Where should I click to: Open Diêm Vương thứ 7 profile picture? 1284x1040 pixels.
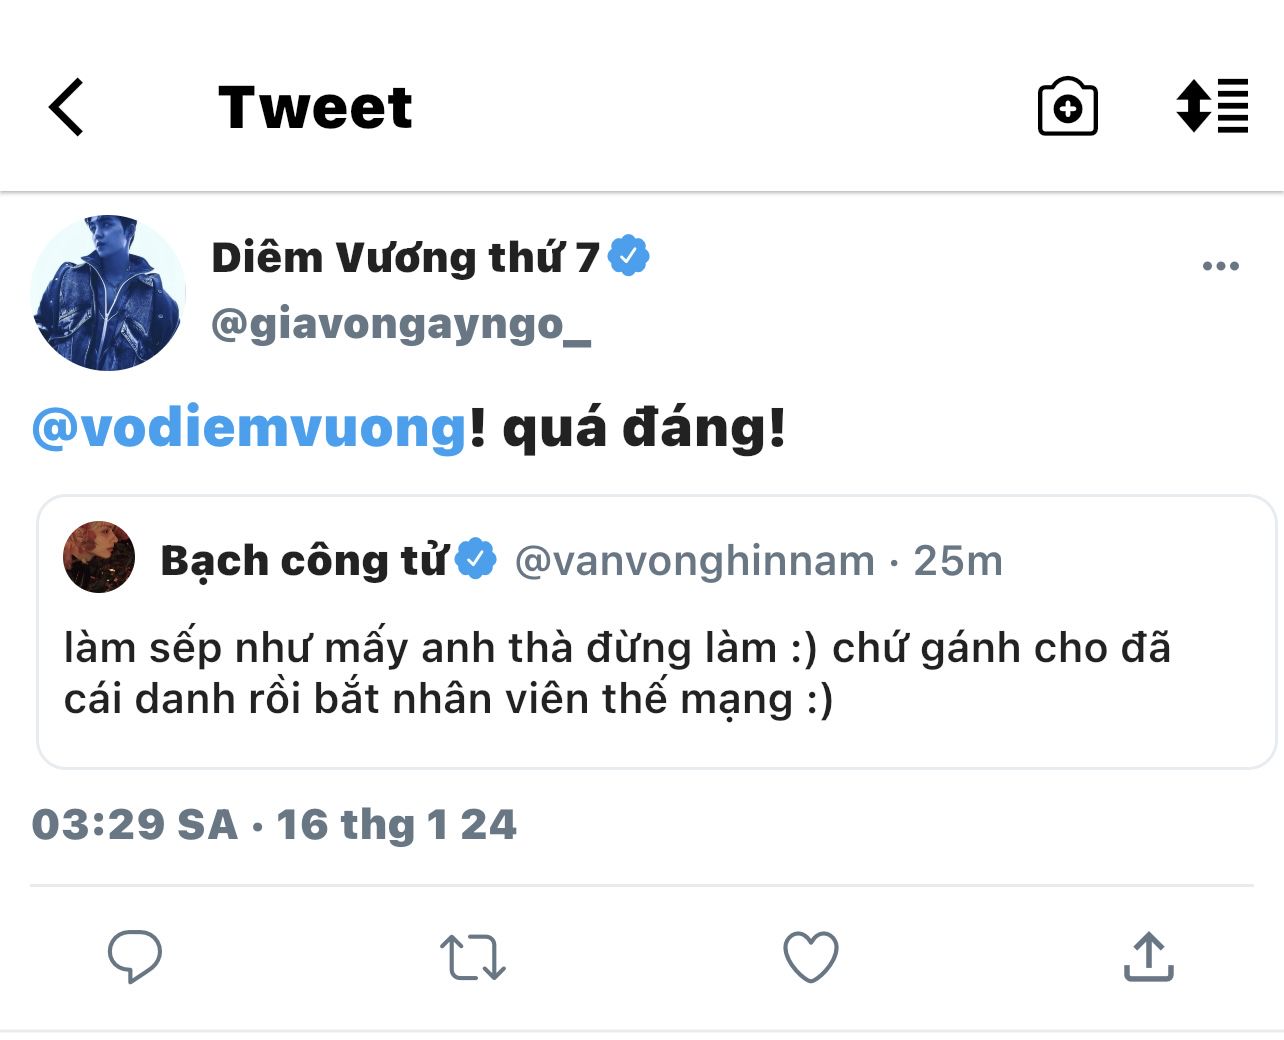pos(108,293)
